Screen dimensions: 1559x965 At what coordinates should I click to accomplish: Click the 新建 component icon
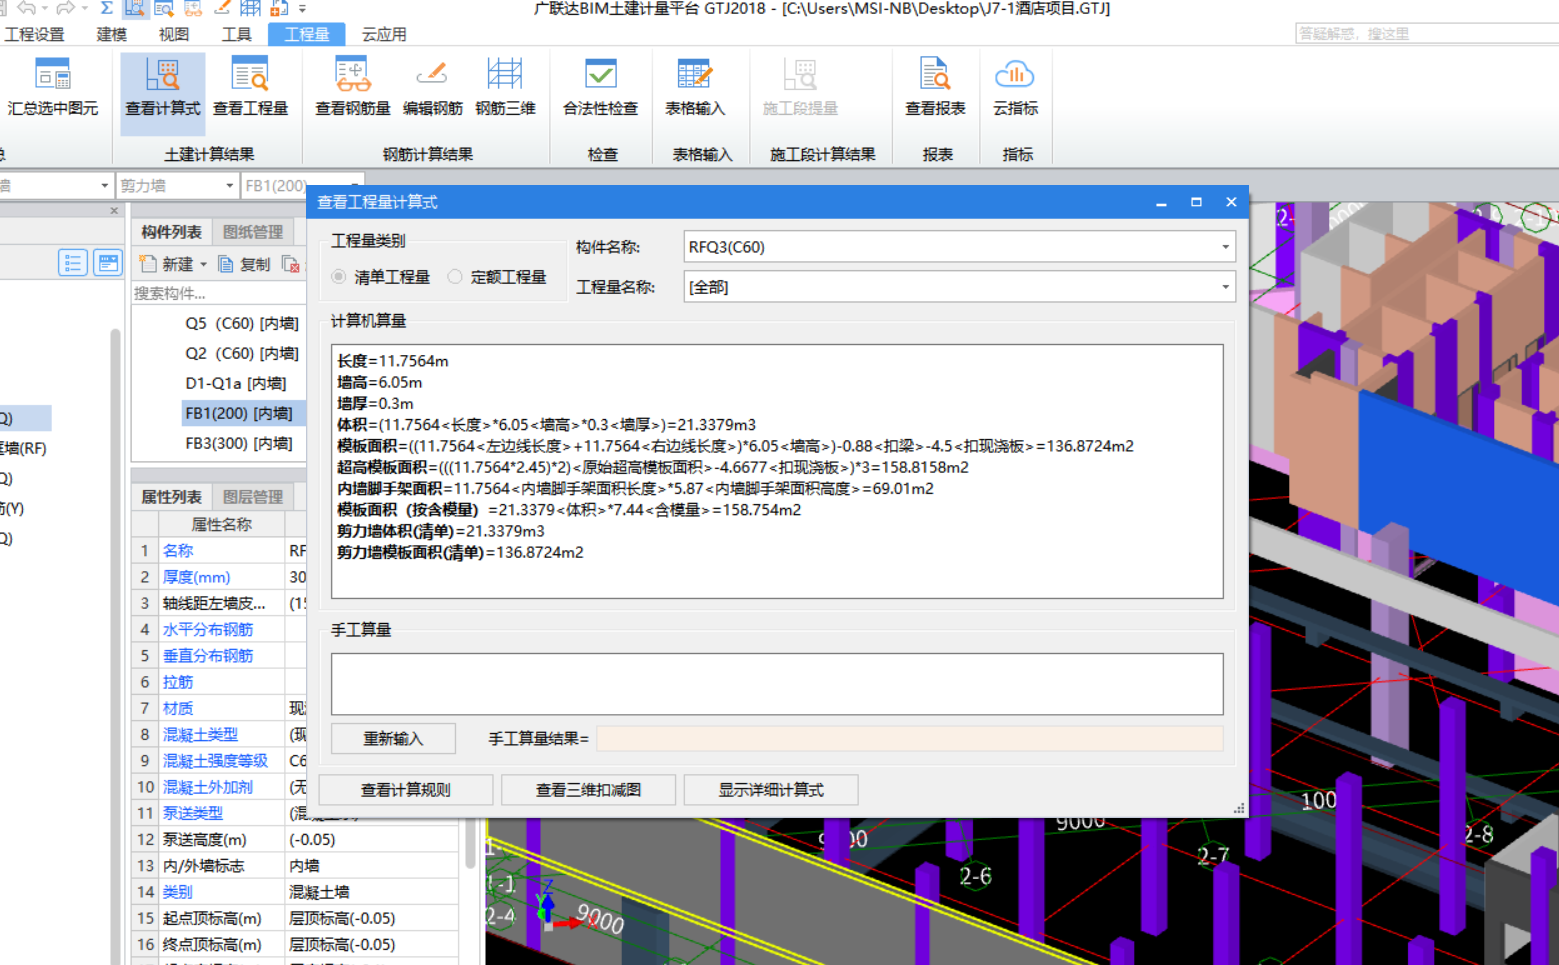pos(148,264)
